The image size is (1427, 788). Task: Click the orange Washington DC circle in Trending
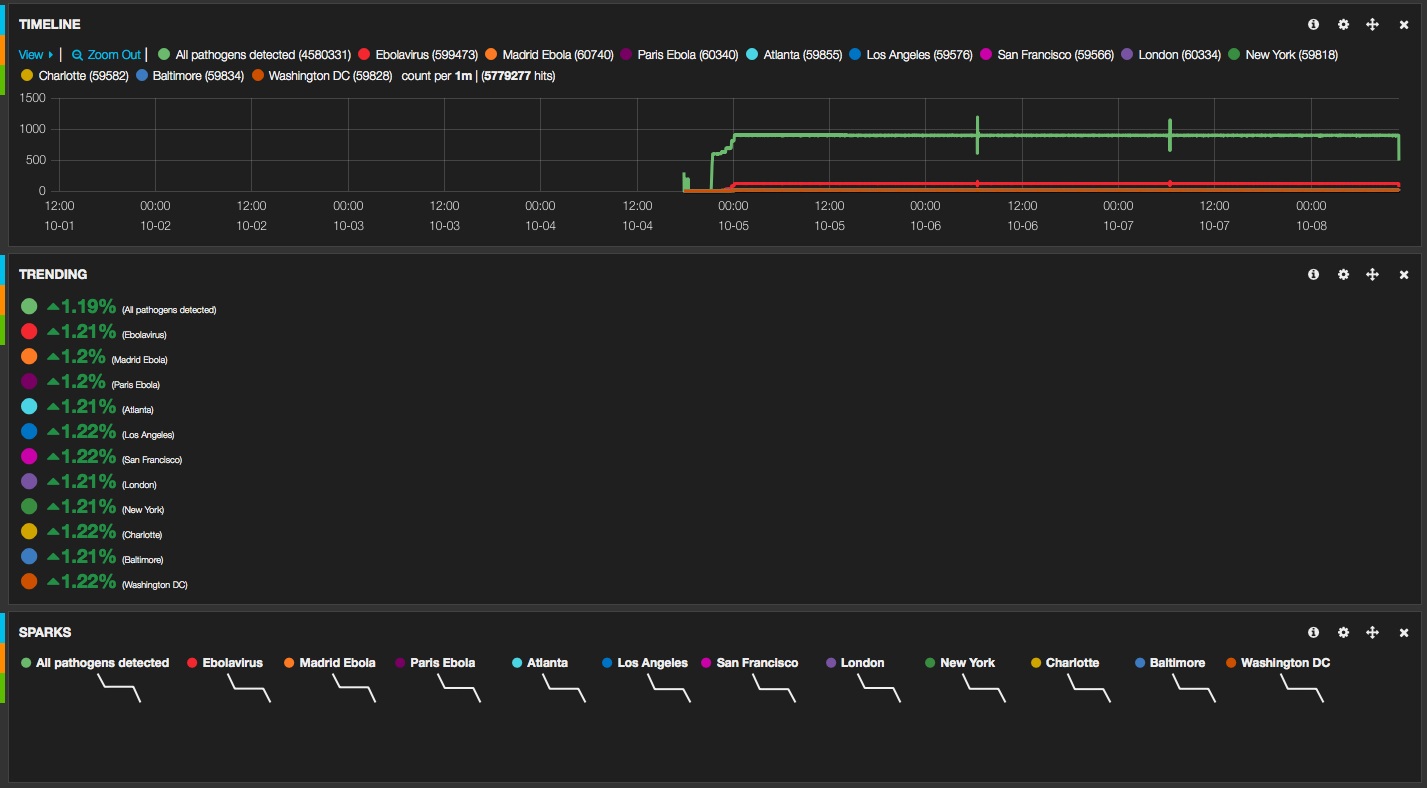(29, 581)
